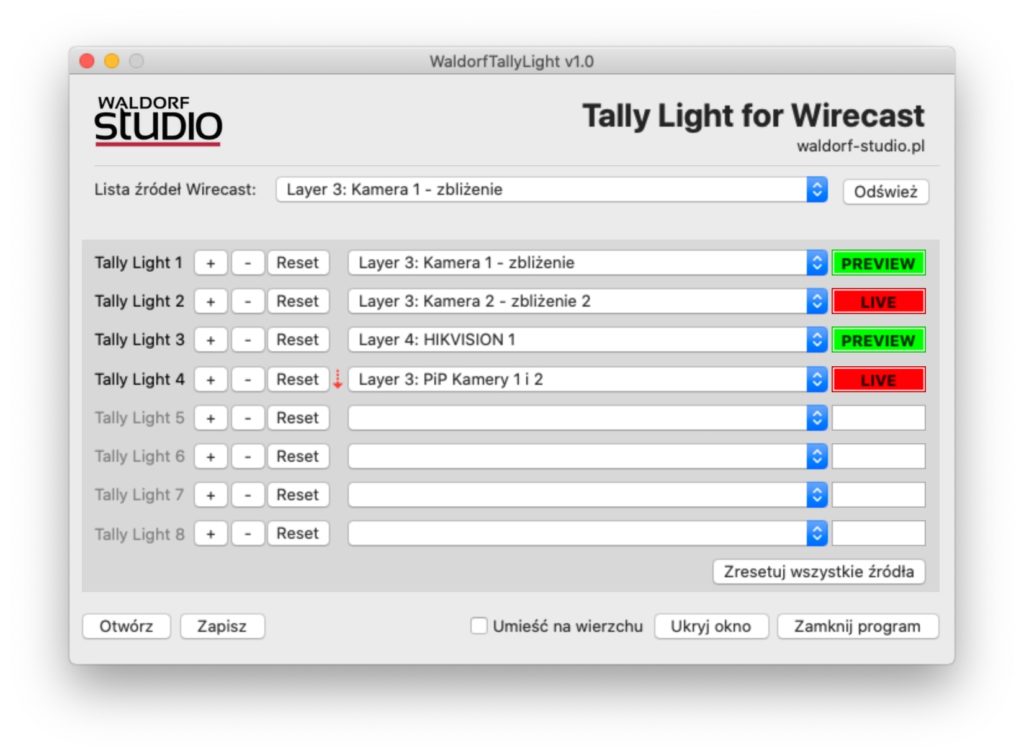The image size is (1024, 756).
Task: Click the Tally Light 4 label
Action: click(139, 379)
